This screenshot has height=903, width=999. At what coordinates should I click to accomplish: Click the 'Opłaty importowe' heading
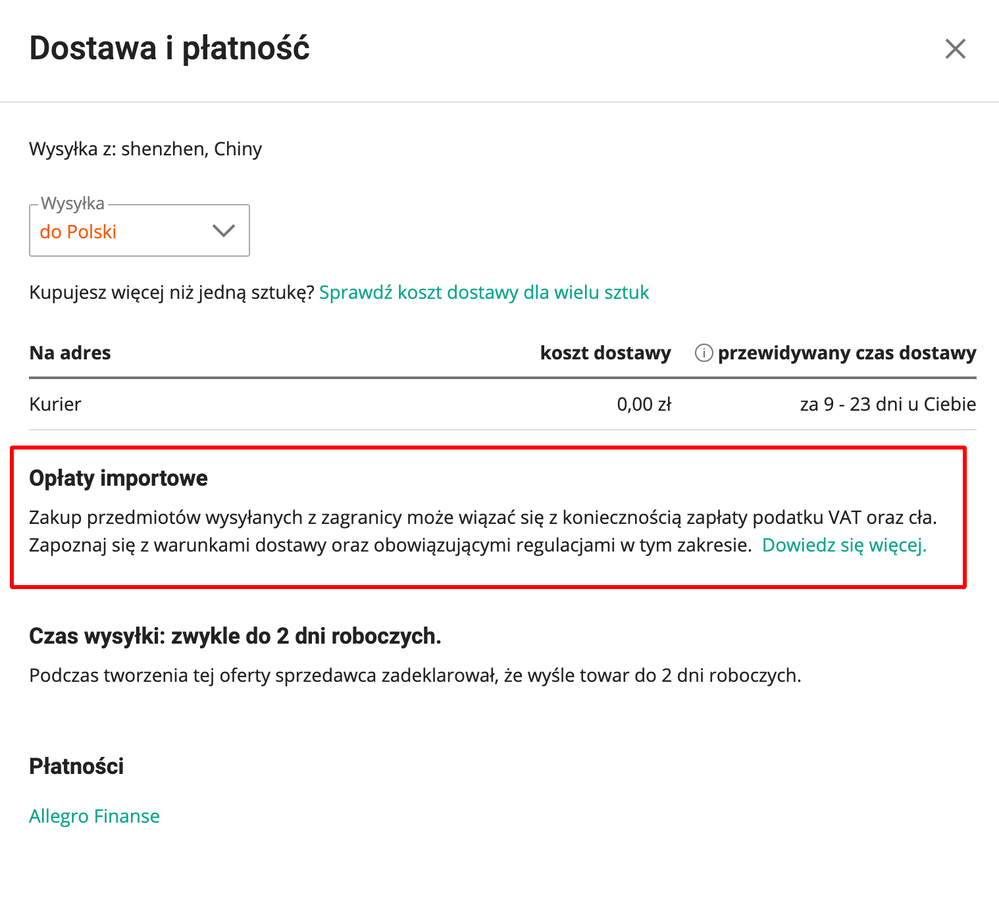[x=119, y=479]
